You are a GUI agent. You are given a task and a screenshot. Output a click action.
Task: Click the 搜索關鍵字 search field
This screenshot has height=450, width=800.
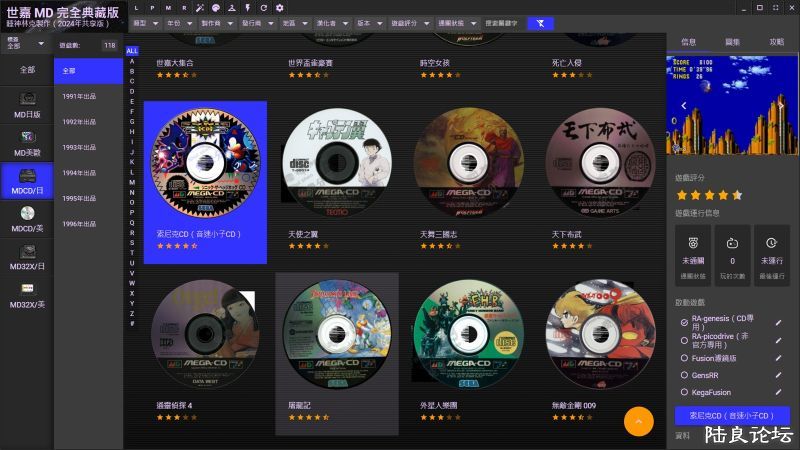tap(504, 23)
